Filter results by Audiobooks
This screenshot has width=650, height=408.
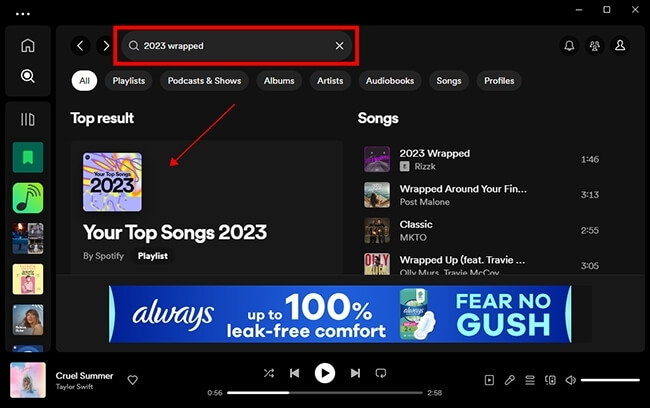pos(390,80)
